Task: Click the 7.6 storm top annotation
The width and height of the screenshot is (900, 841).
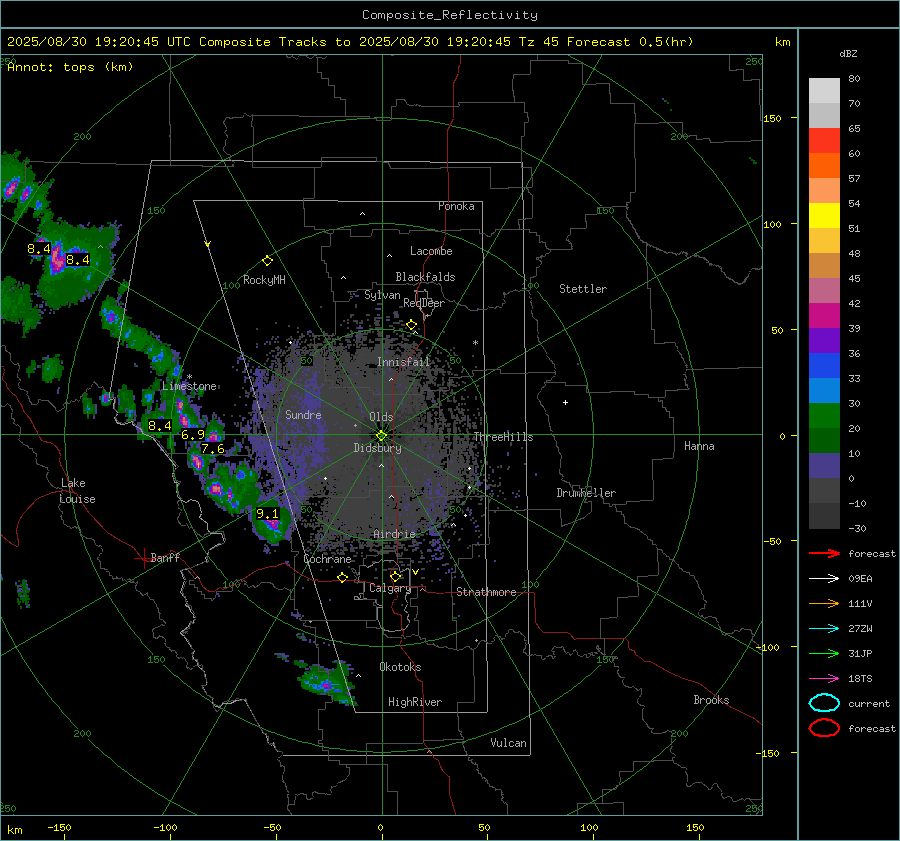Action: point(212,448)
